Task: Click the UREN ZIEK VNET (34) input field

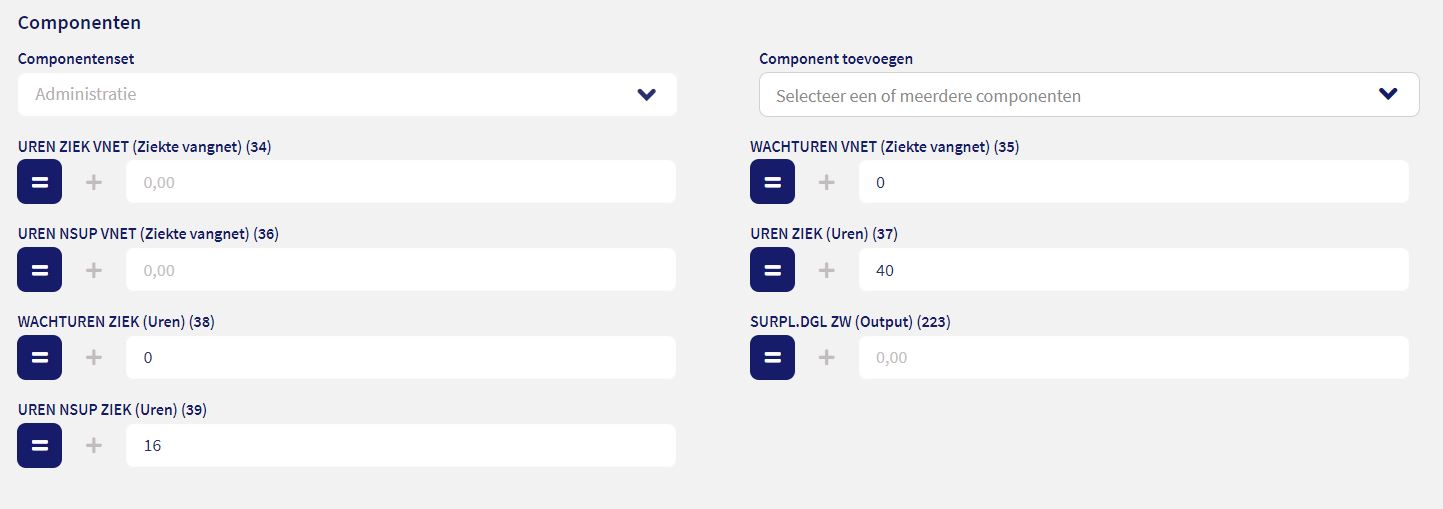Action: click(x=400, y=182)
